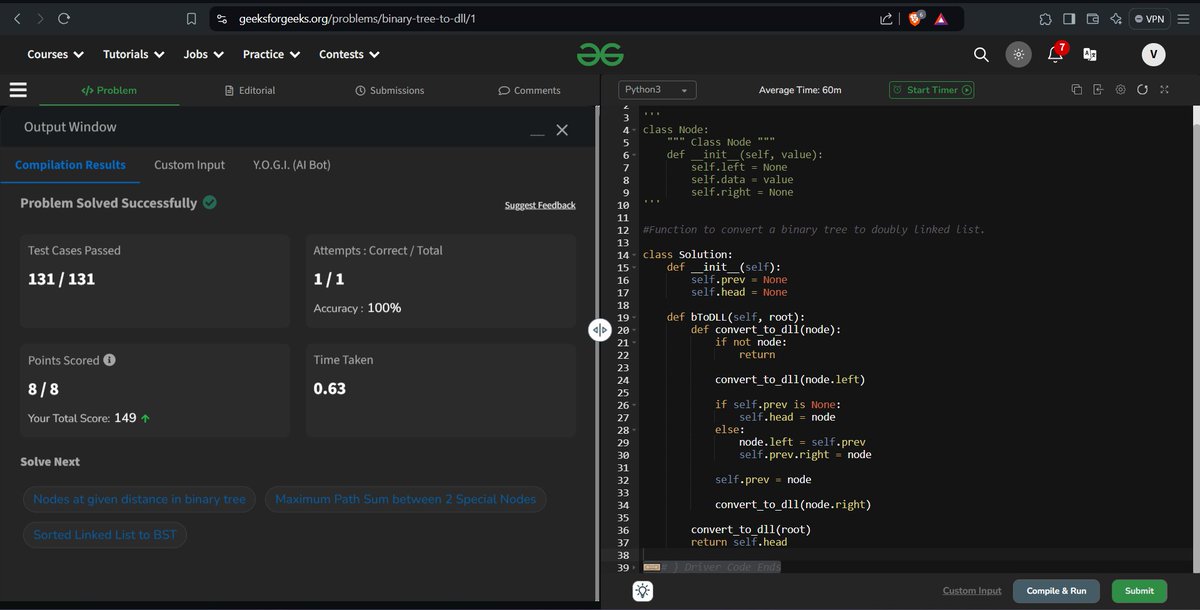This screenshot has width=1200, height=610.
Task: Open Brave Leo AI sparkle icon
Action: pyautogui.click(x=1116, y=19)
